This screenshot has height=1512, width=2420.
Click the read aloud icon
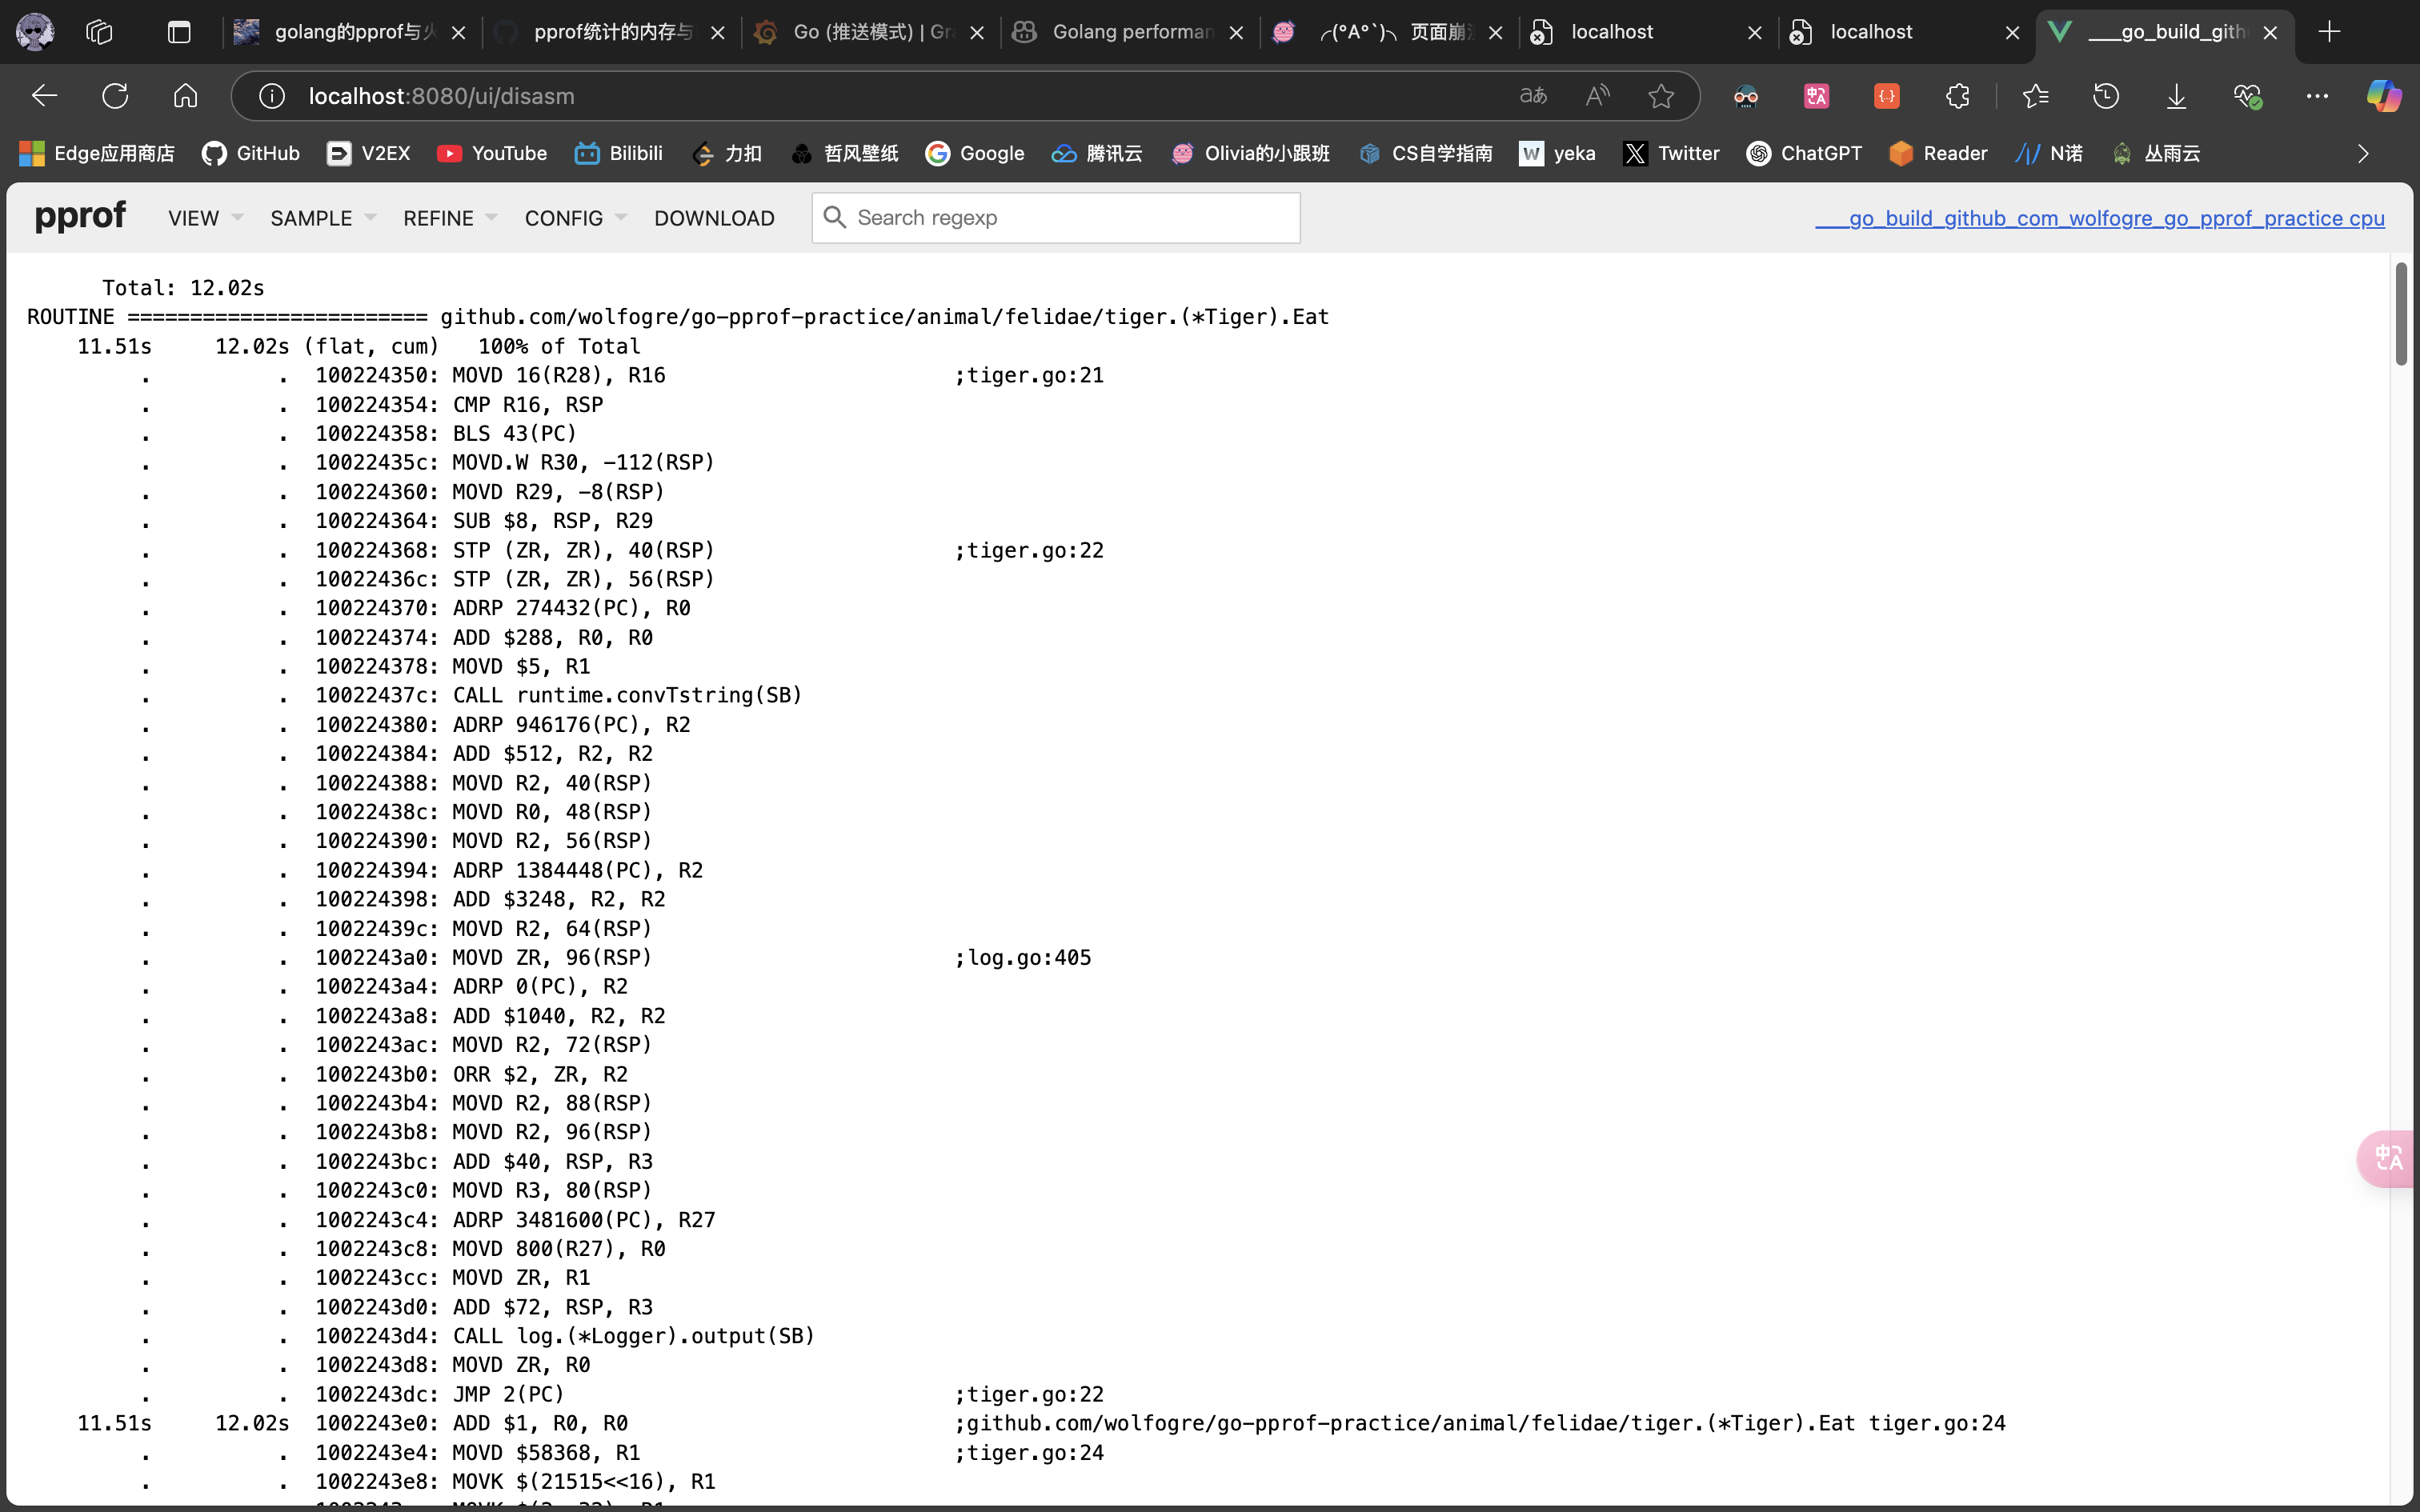click(1597, 96)
